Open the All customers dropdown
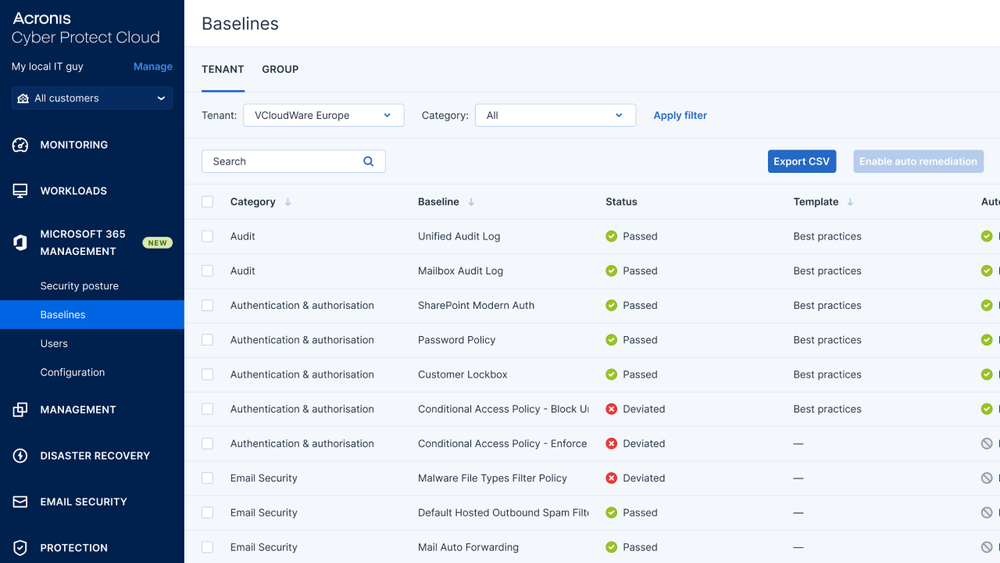Viewport: 1000px width, 563px height. (92, 98)
